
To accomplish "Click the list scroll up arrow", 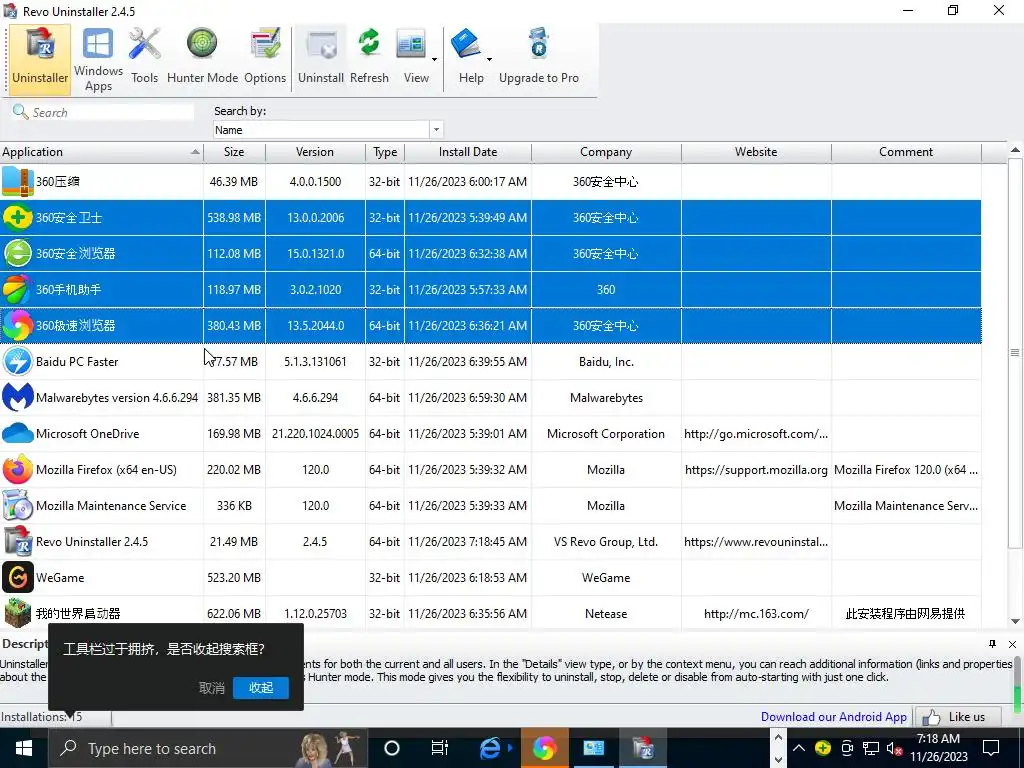I will [x=1015, y=151].
